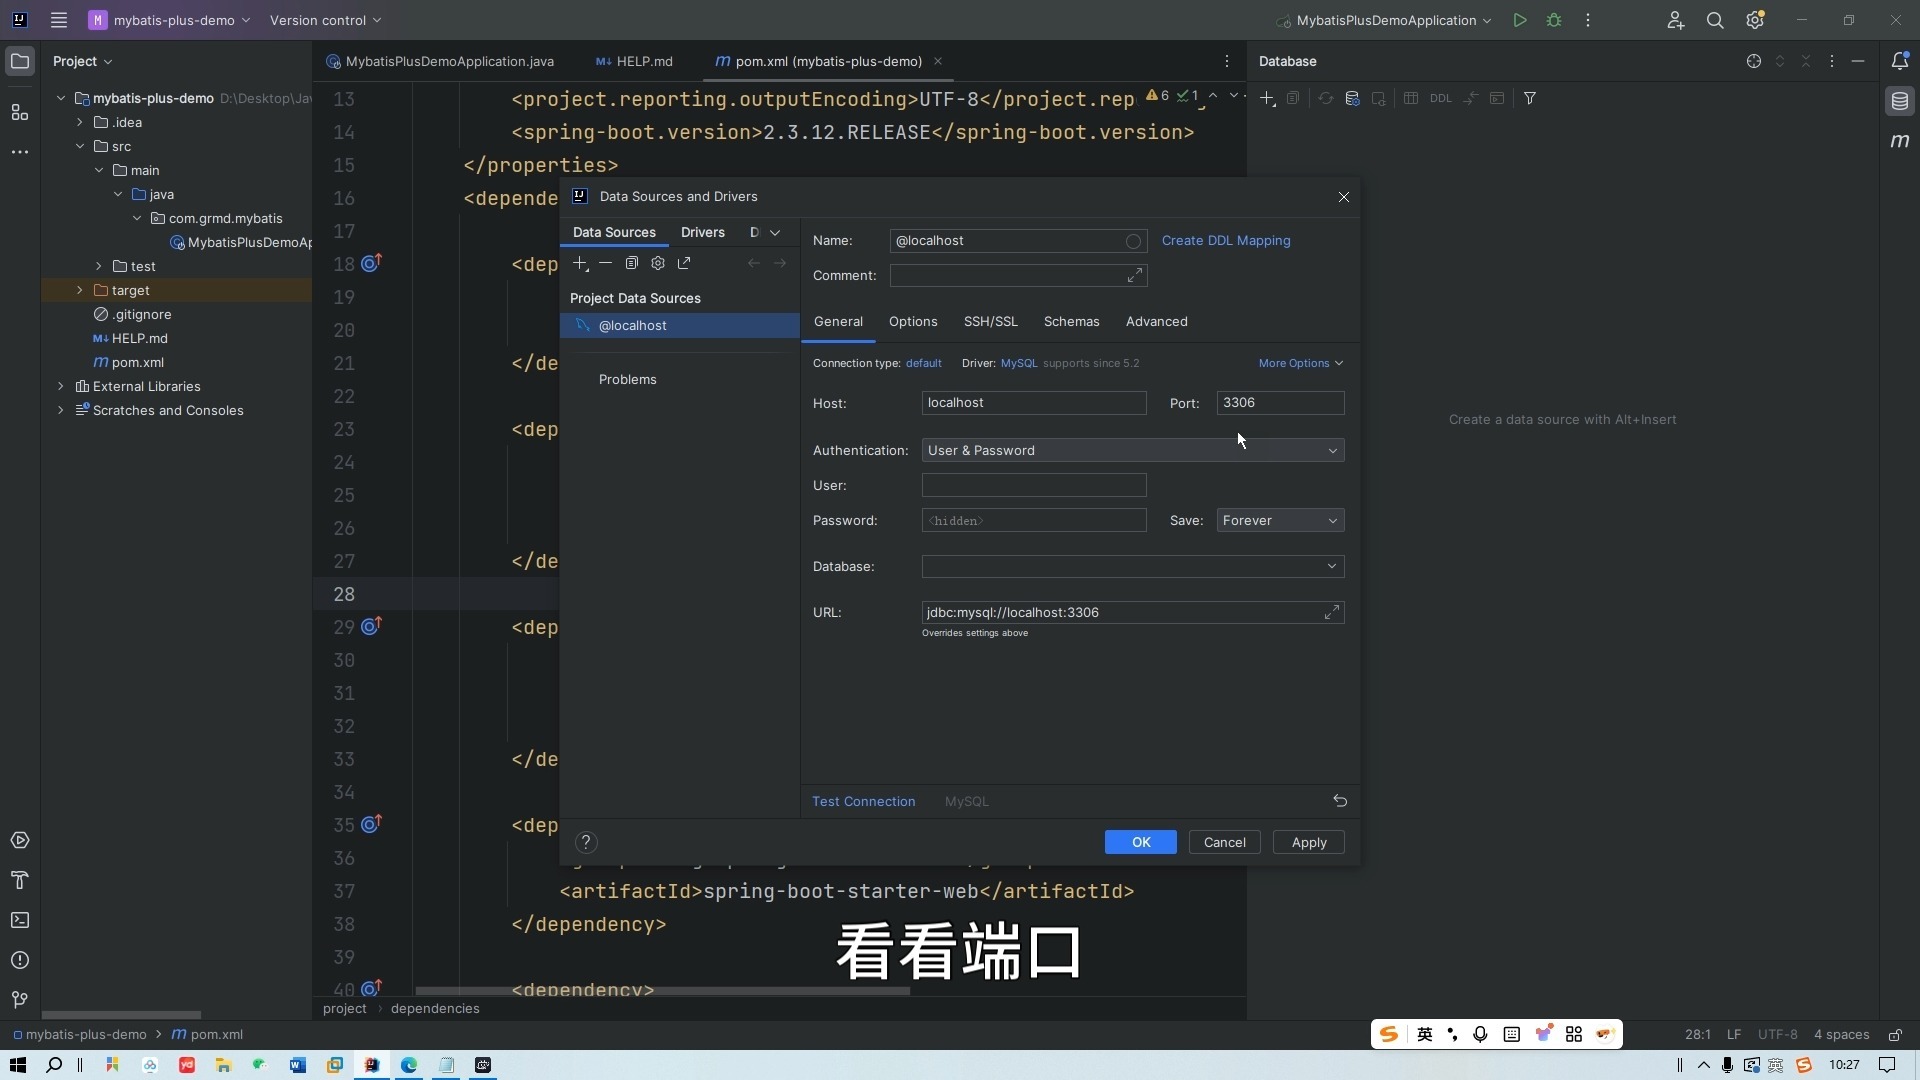
Task: Run MybatisPlusDemoApplication with the green play icon
Action: coord(1519,20)
